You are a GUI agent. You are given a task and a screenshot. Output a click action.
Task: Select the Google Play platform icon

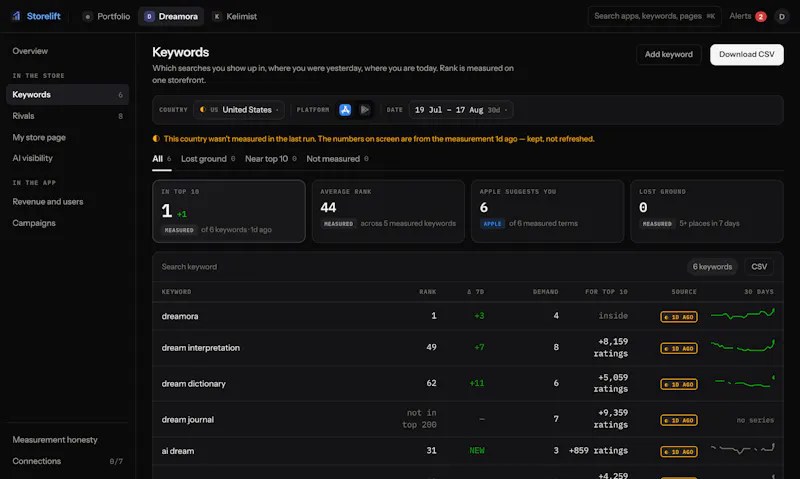364,110
